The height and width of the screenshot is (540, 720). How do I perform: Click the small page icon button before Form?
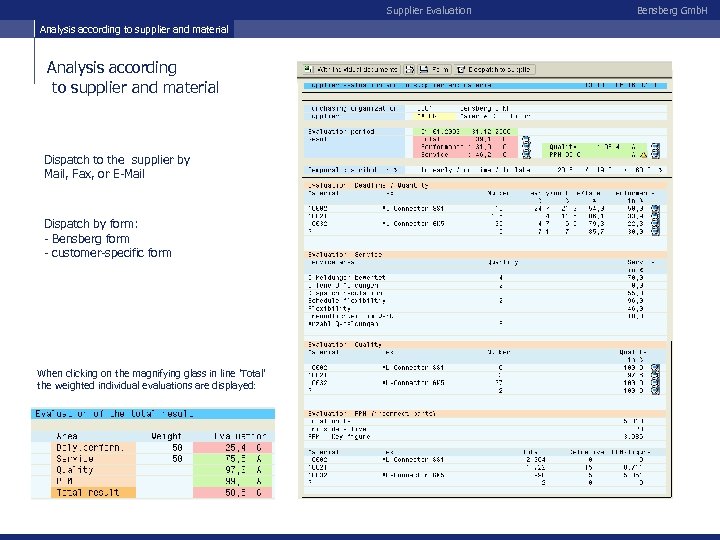pyautogui.click(x=409, y=69)
